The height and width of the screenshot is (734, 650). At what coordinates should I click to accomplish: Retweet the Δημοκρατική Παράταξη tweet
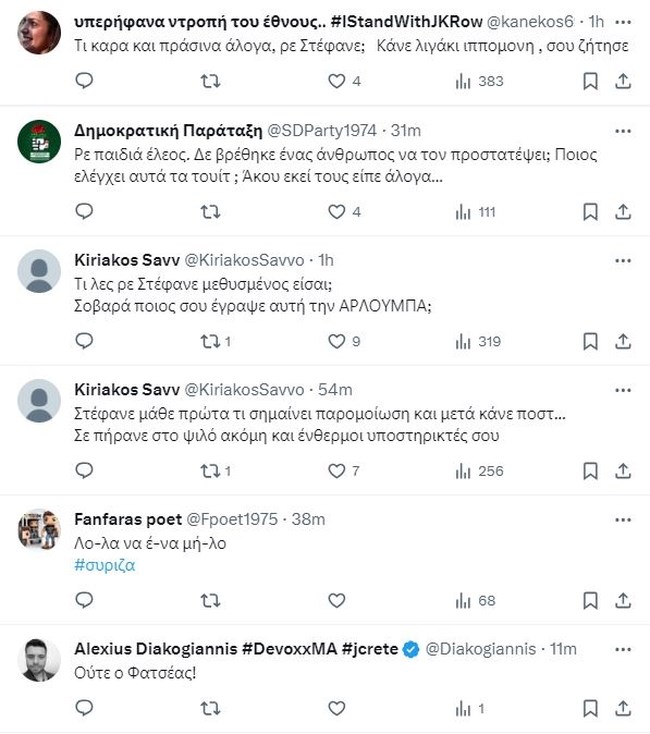coord(210,211)
